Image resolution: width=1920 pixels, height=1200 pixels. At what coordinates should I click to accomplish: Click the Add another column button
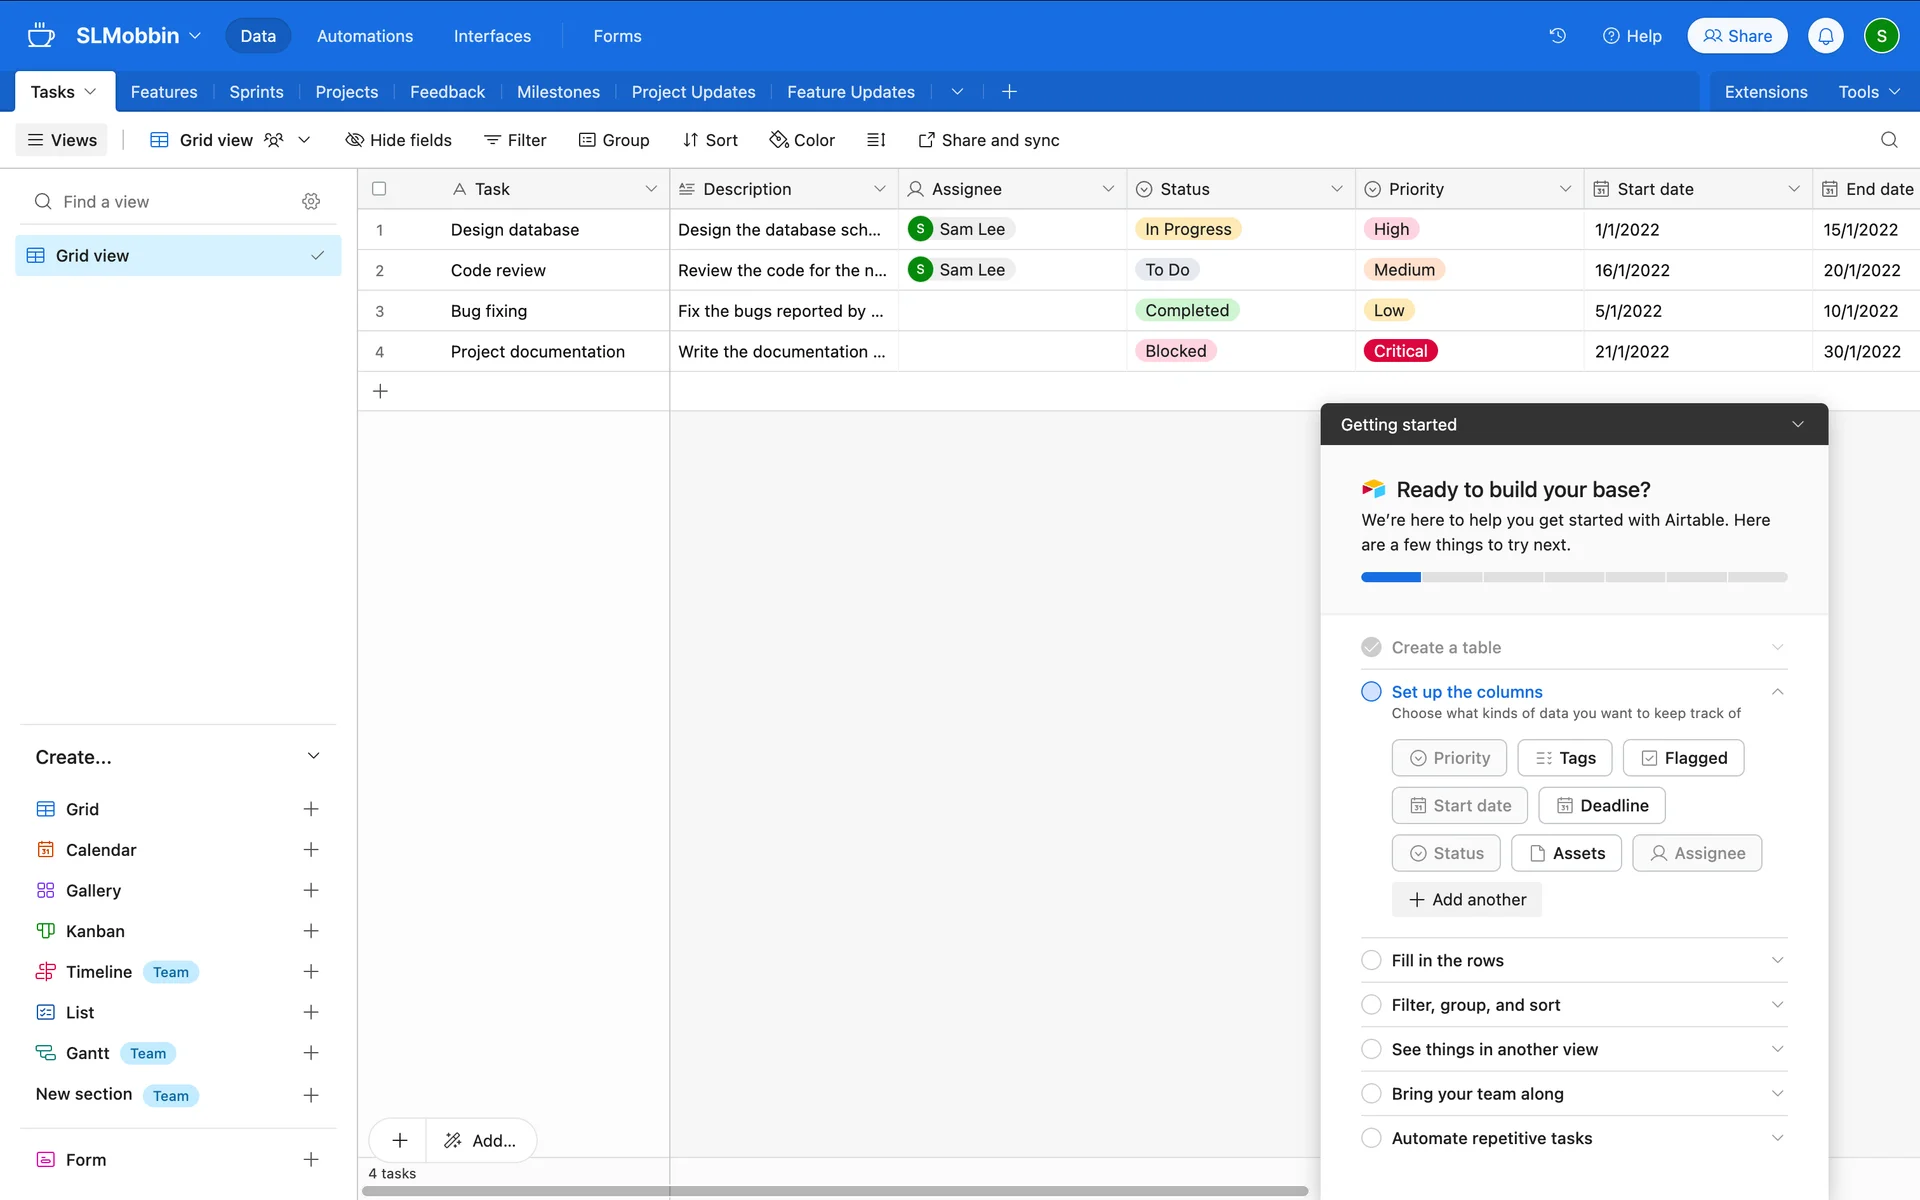coord(1467,900)
